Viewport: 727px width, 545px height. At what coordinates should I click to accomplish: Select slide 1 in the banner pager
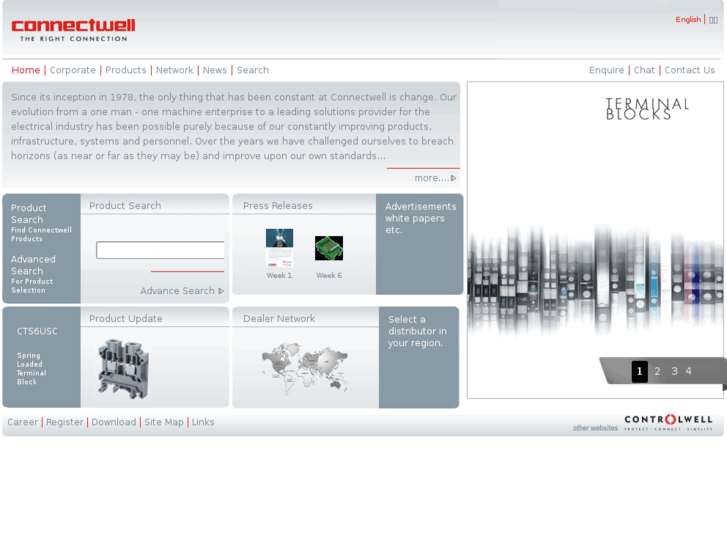[639, 372]
